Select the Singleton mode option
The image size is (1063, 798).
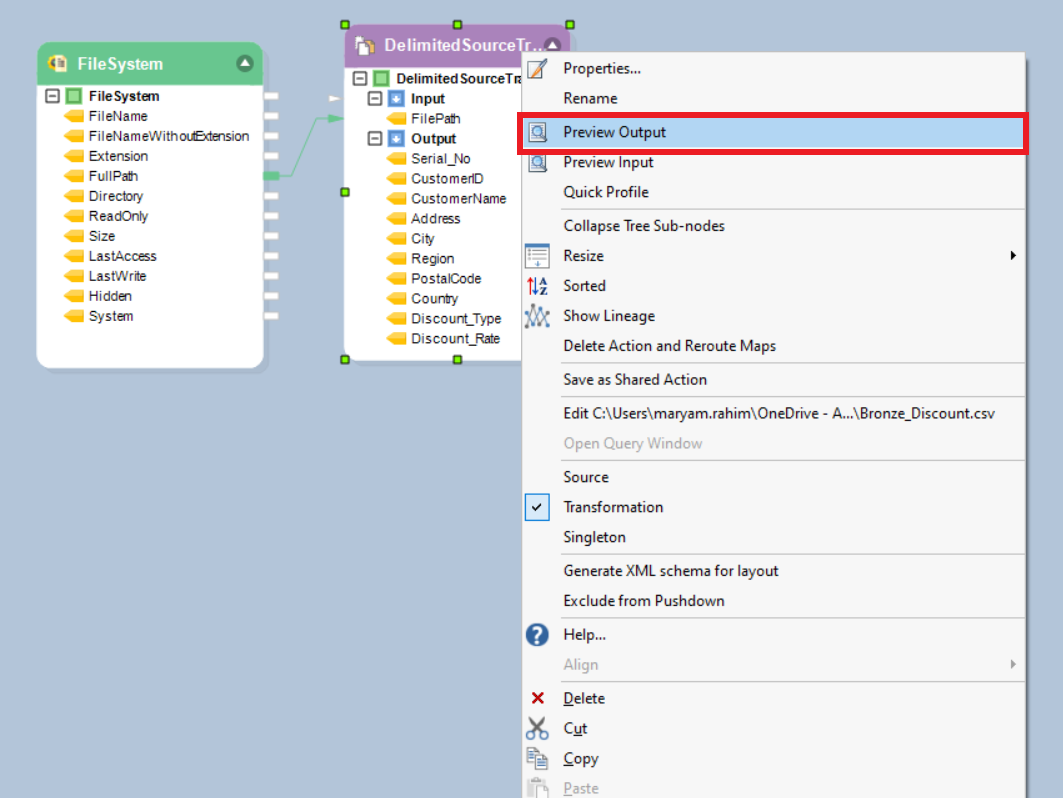[594, 537]
